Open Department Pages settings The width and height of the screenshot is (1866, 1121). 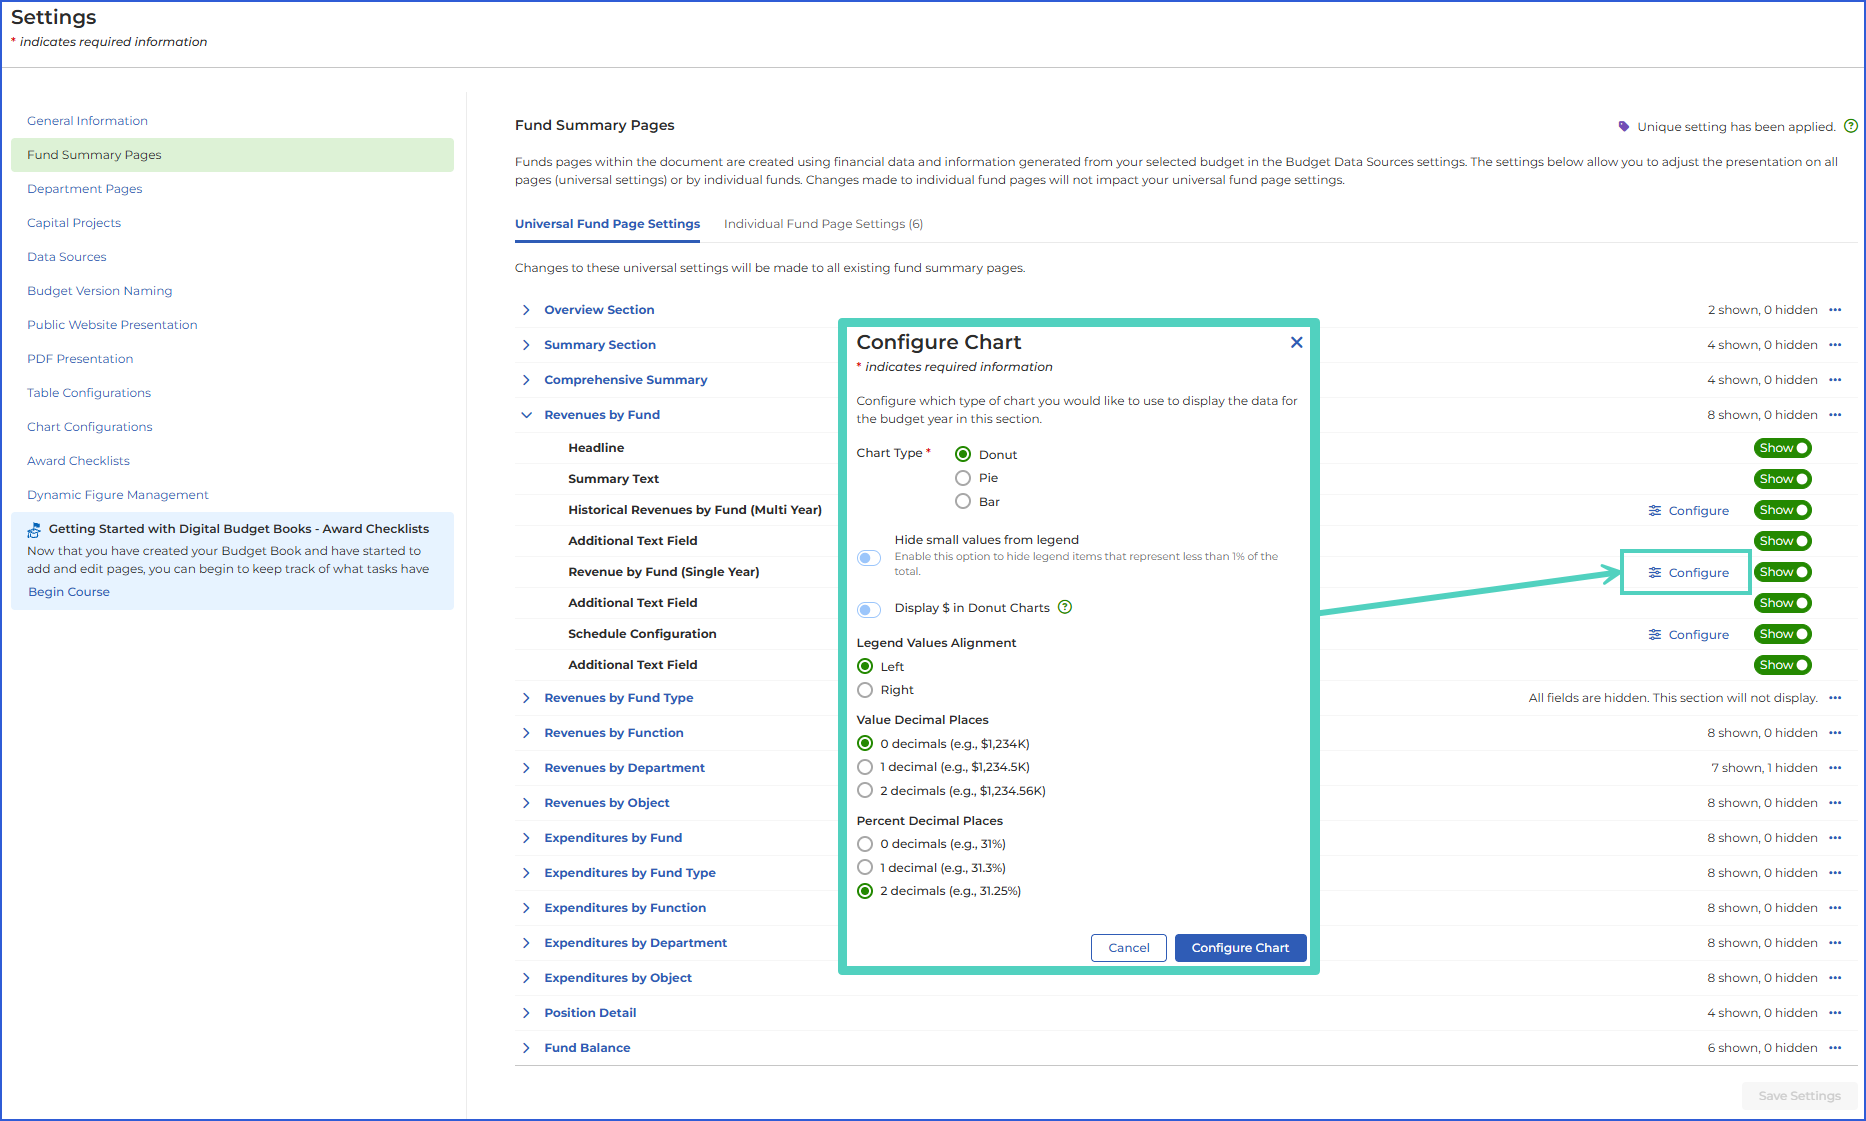84,189
